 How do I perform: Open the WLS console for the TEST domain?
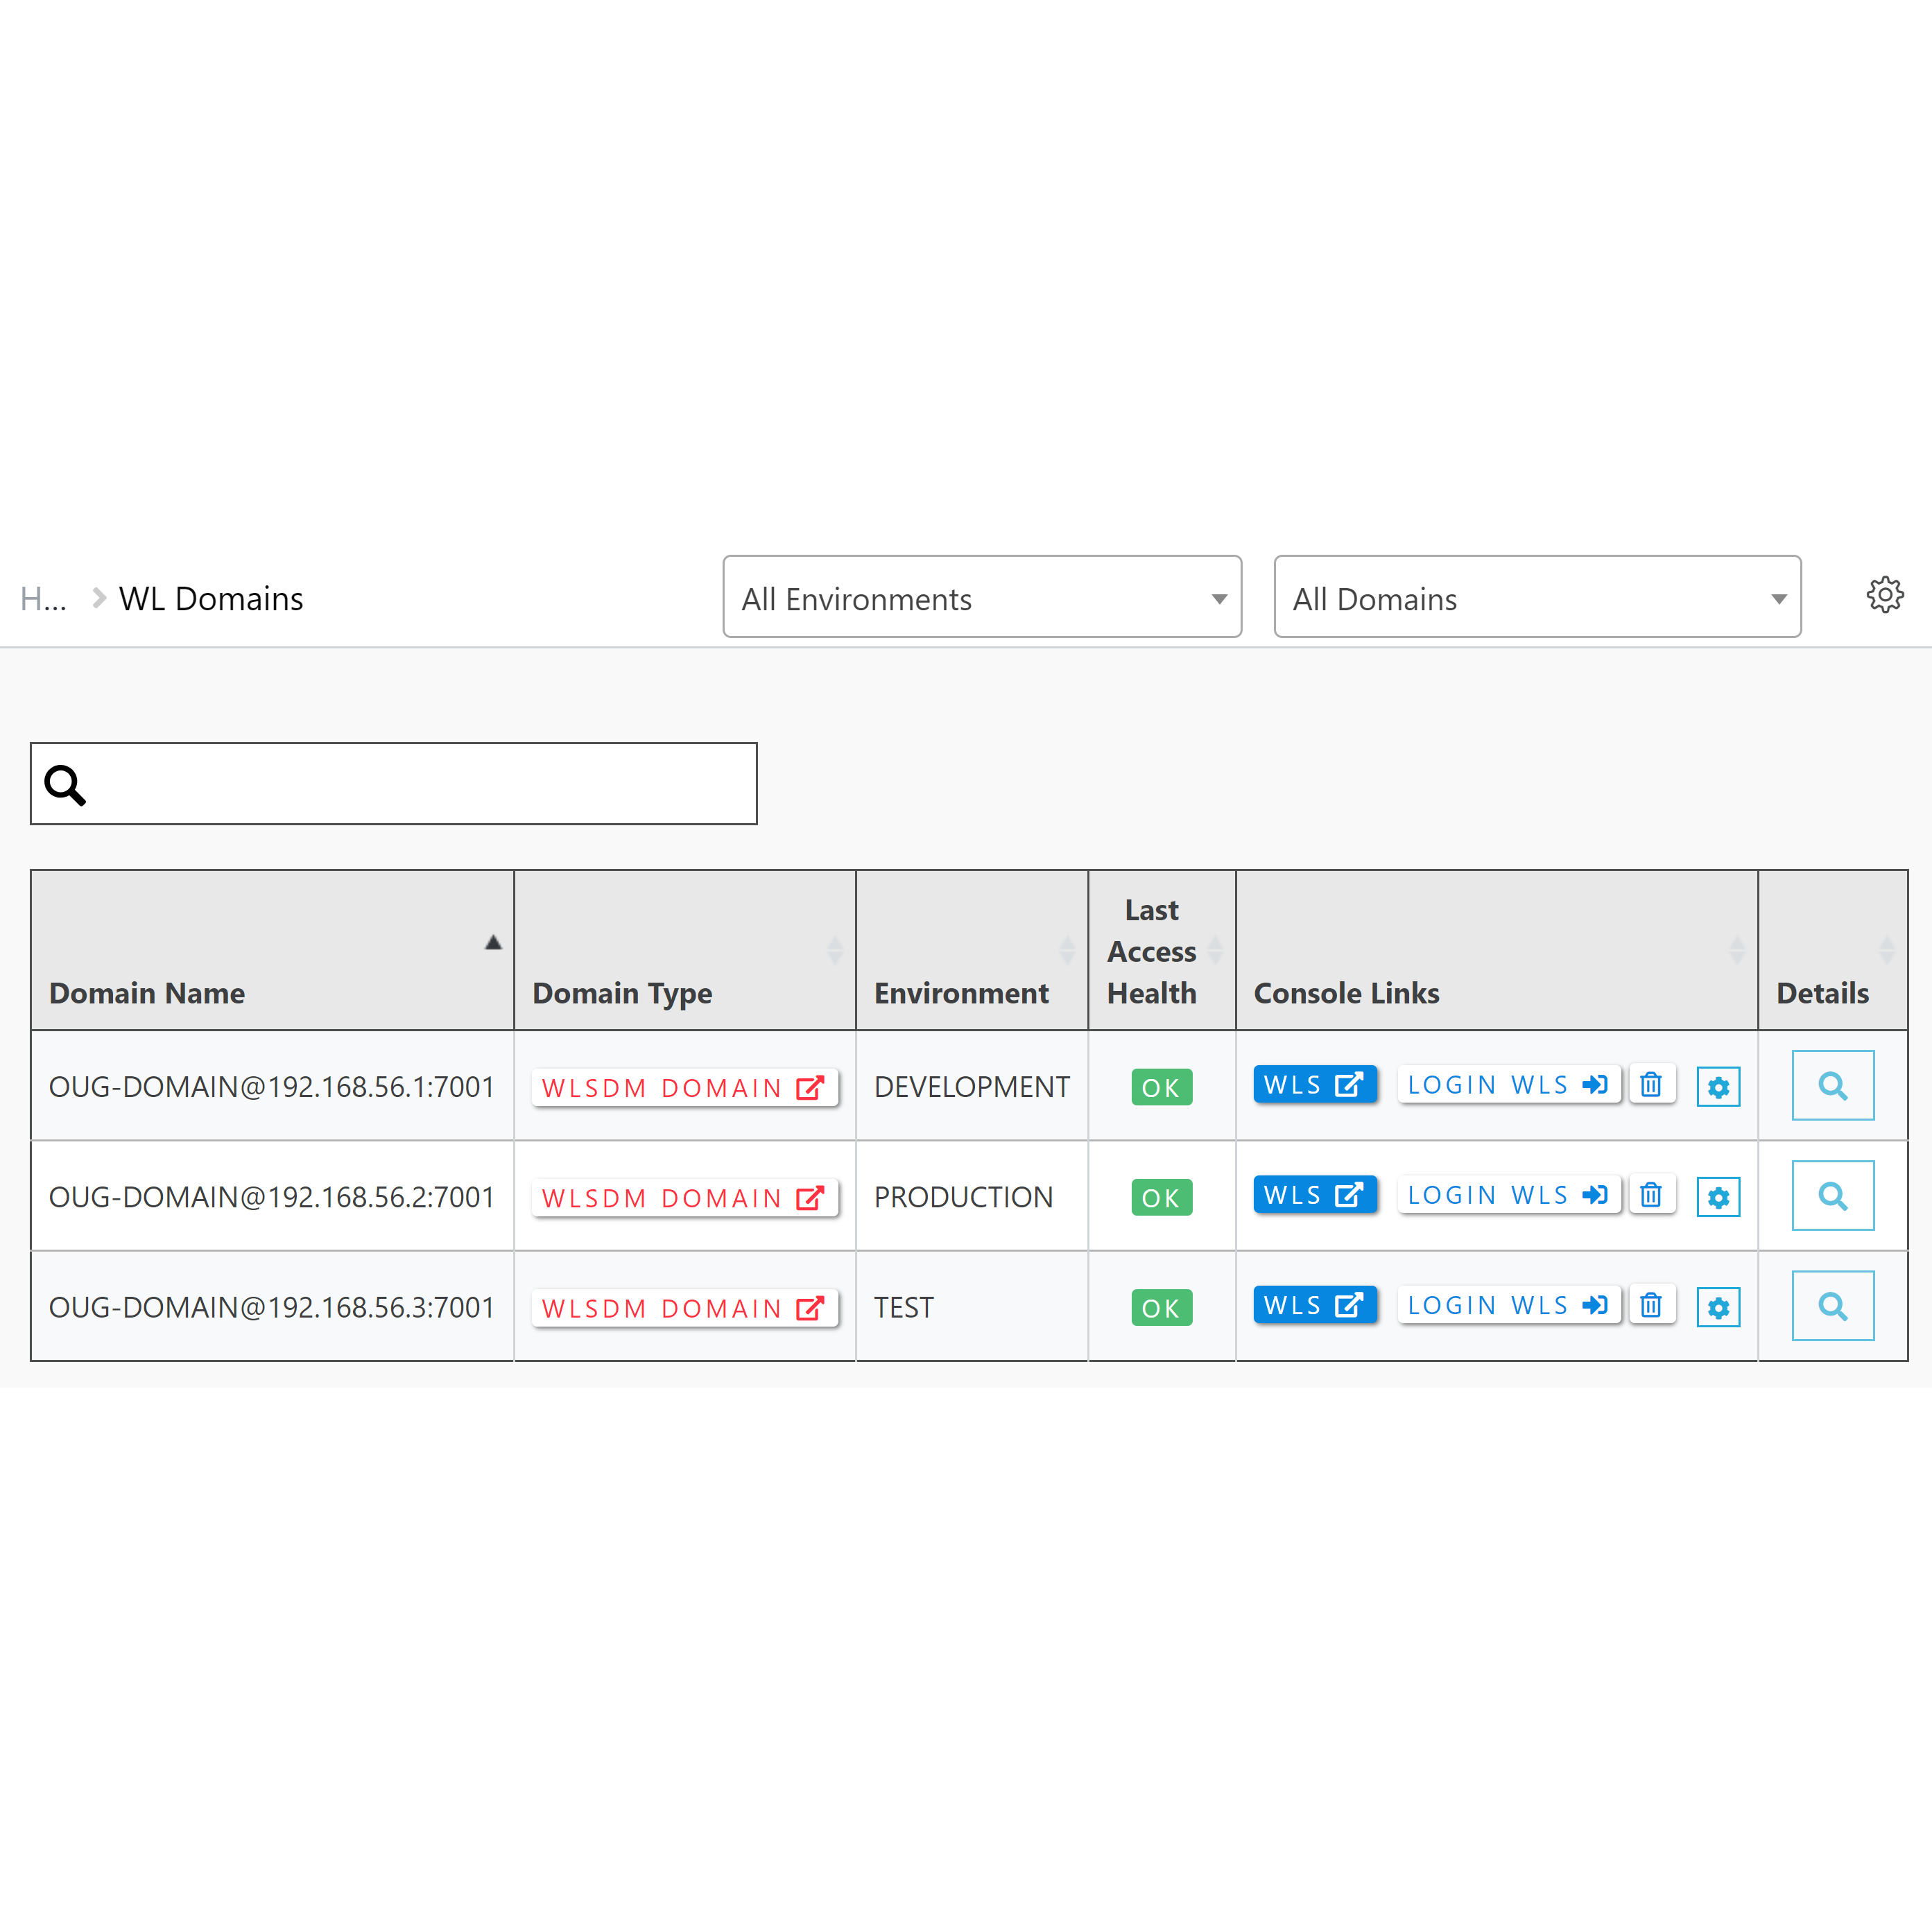pyautogui.click(x=1315, y=1305)
